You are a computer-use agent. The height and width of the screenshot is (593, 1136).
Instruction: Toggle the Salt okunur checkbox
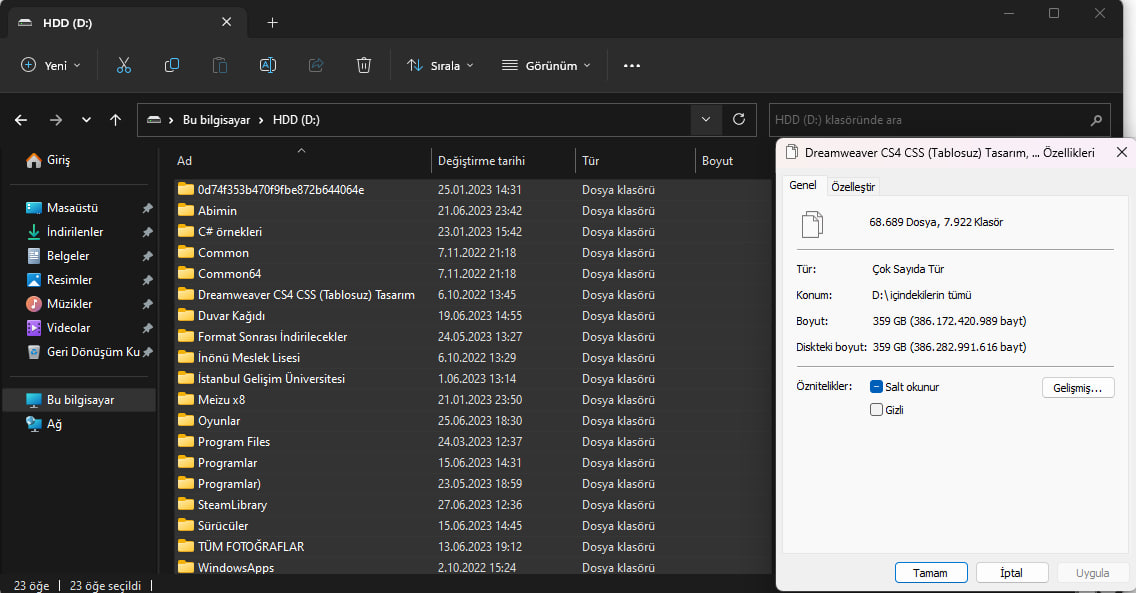[x=877, y=387]
